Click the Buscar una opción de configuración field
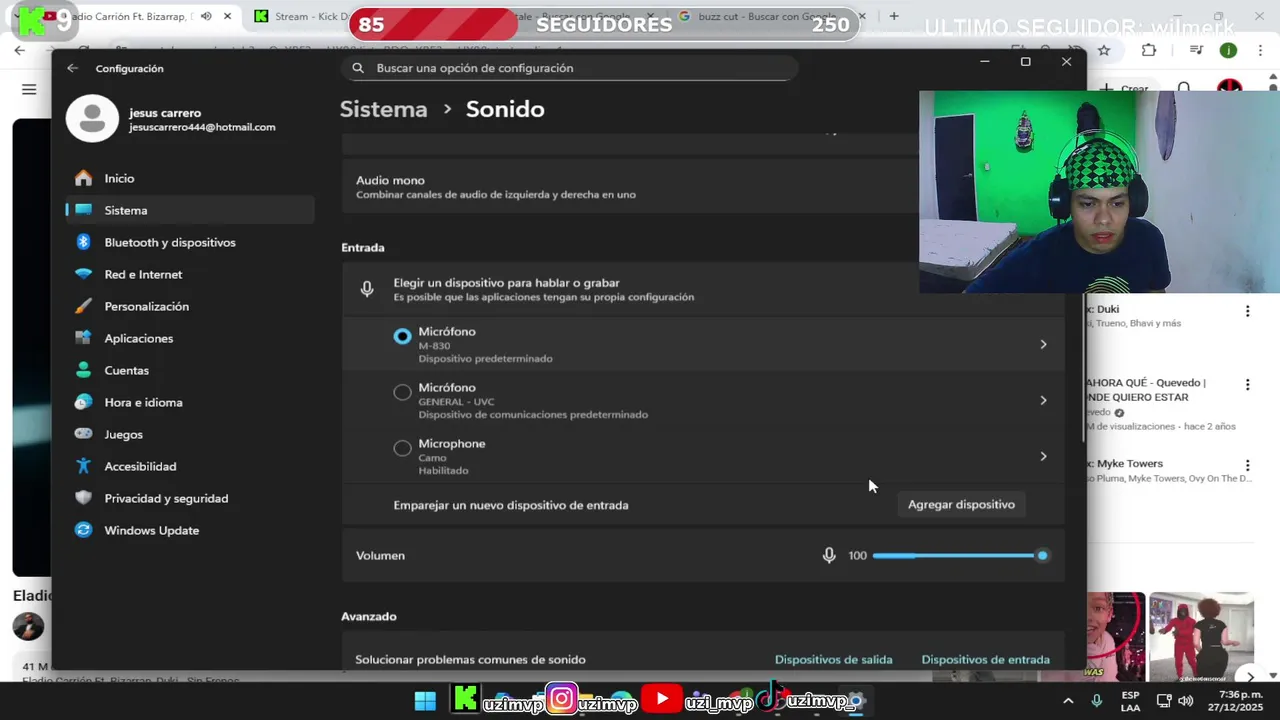1280x720 pixels. (569, 68)
